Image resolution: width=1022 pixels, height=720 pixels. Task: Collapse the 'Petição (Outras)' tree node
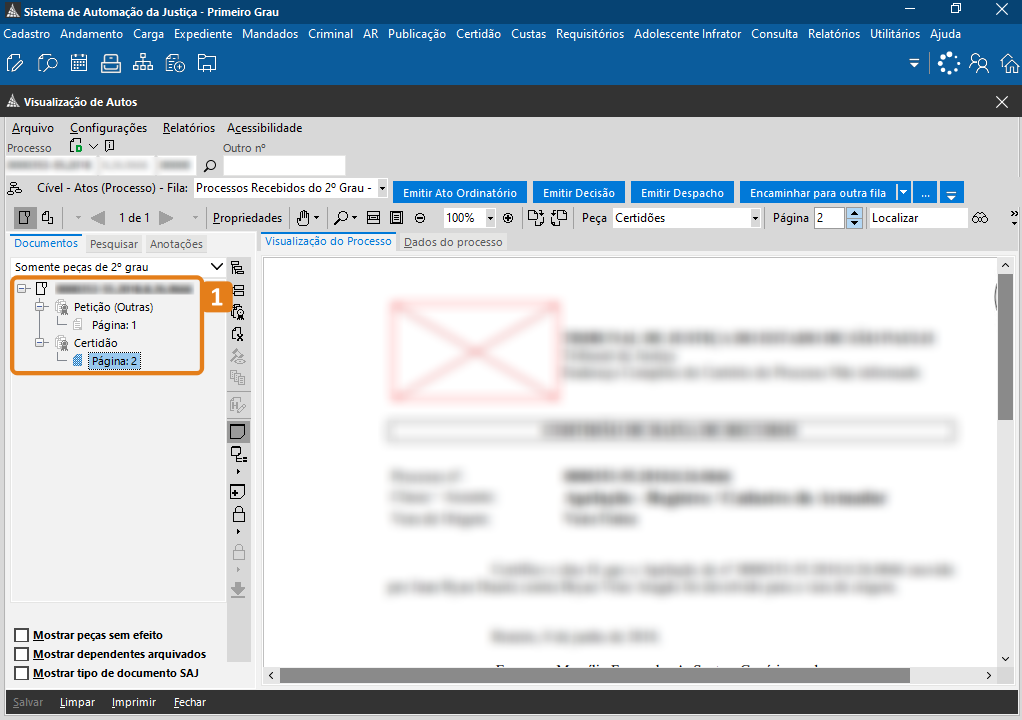40,307
